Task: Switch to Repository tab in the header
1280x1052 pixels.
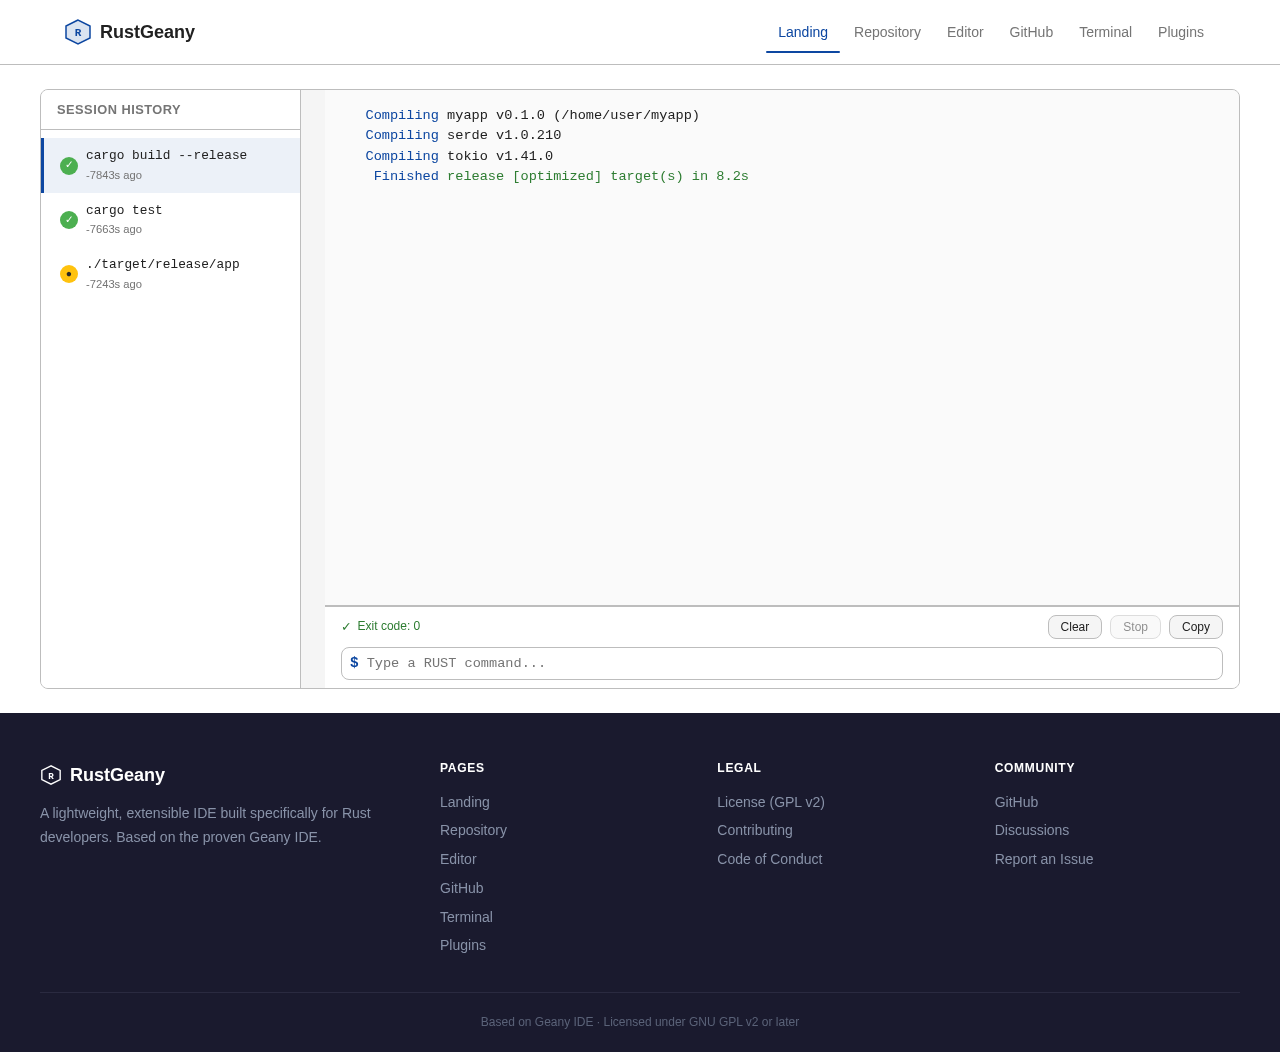Action: pyautogui.click(x=887, y=32)
